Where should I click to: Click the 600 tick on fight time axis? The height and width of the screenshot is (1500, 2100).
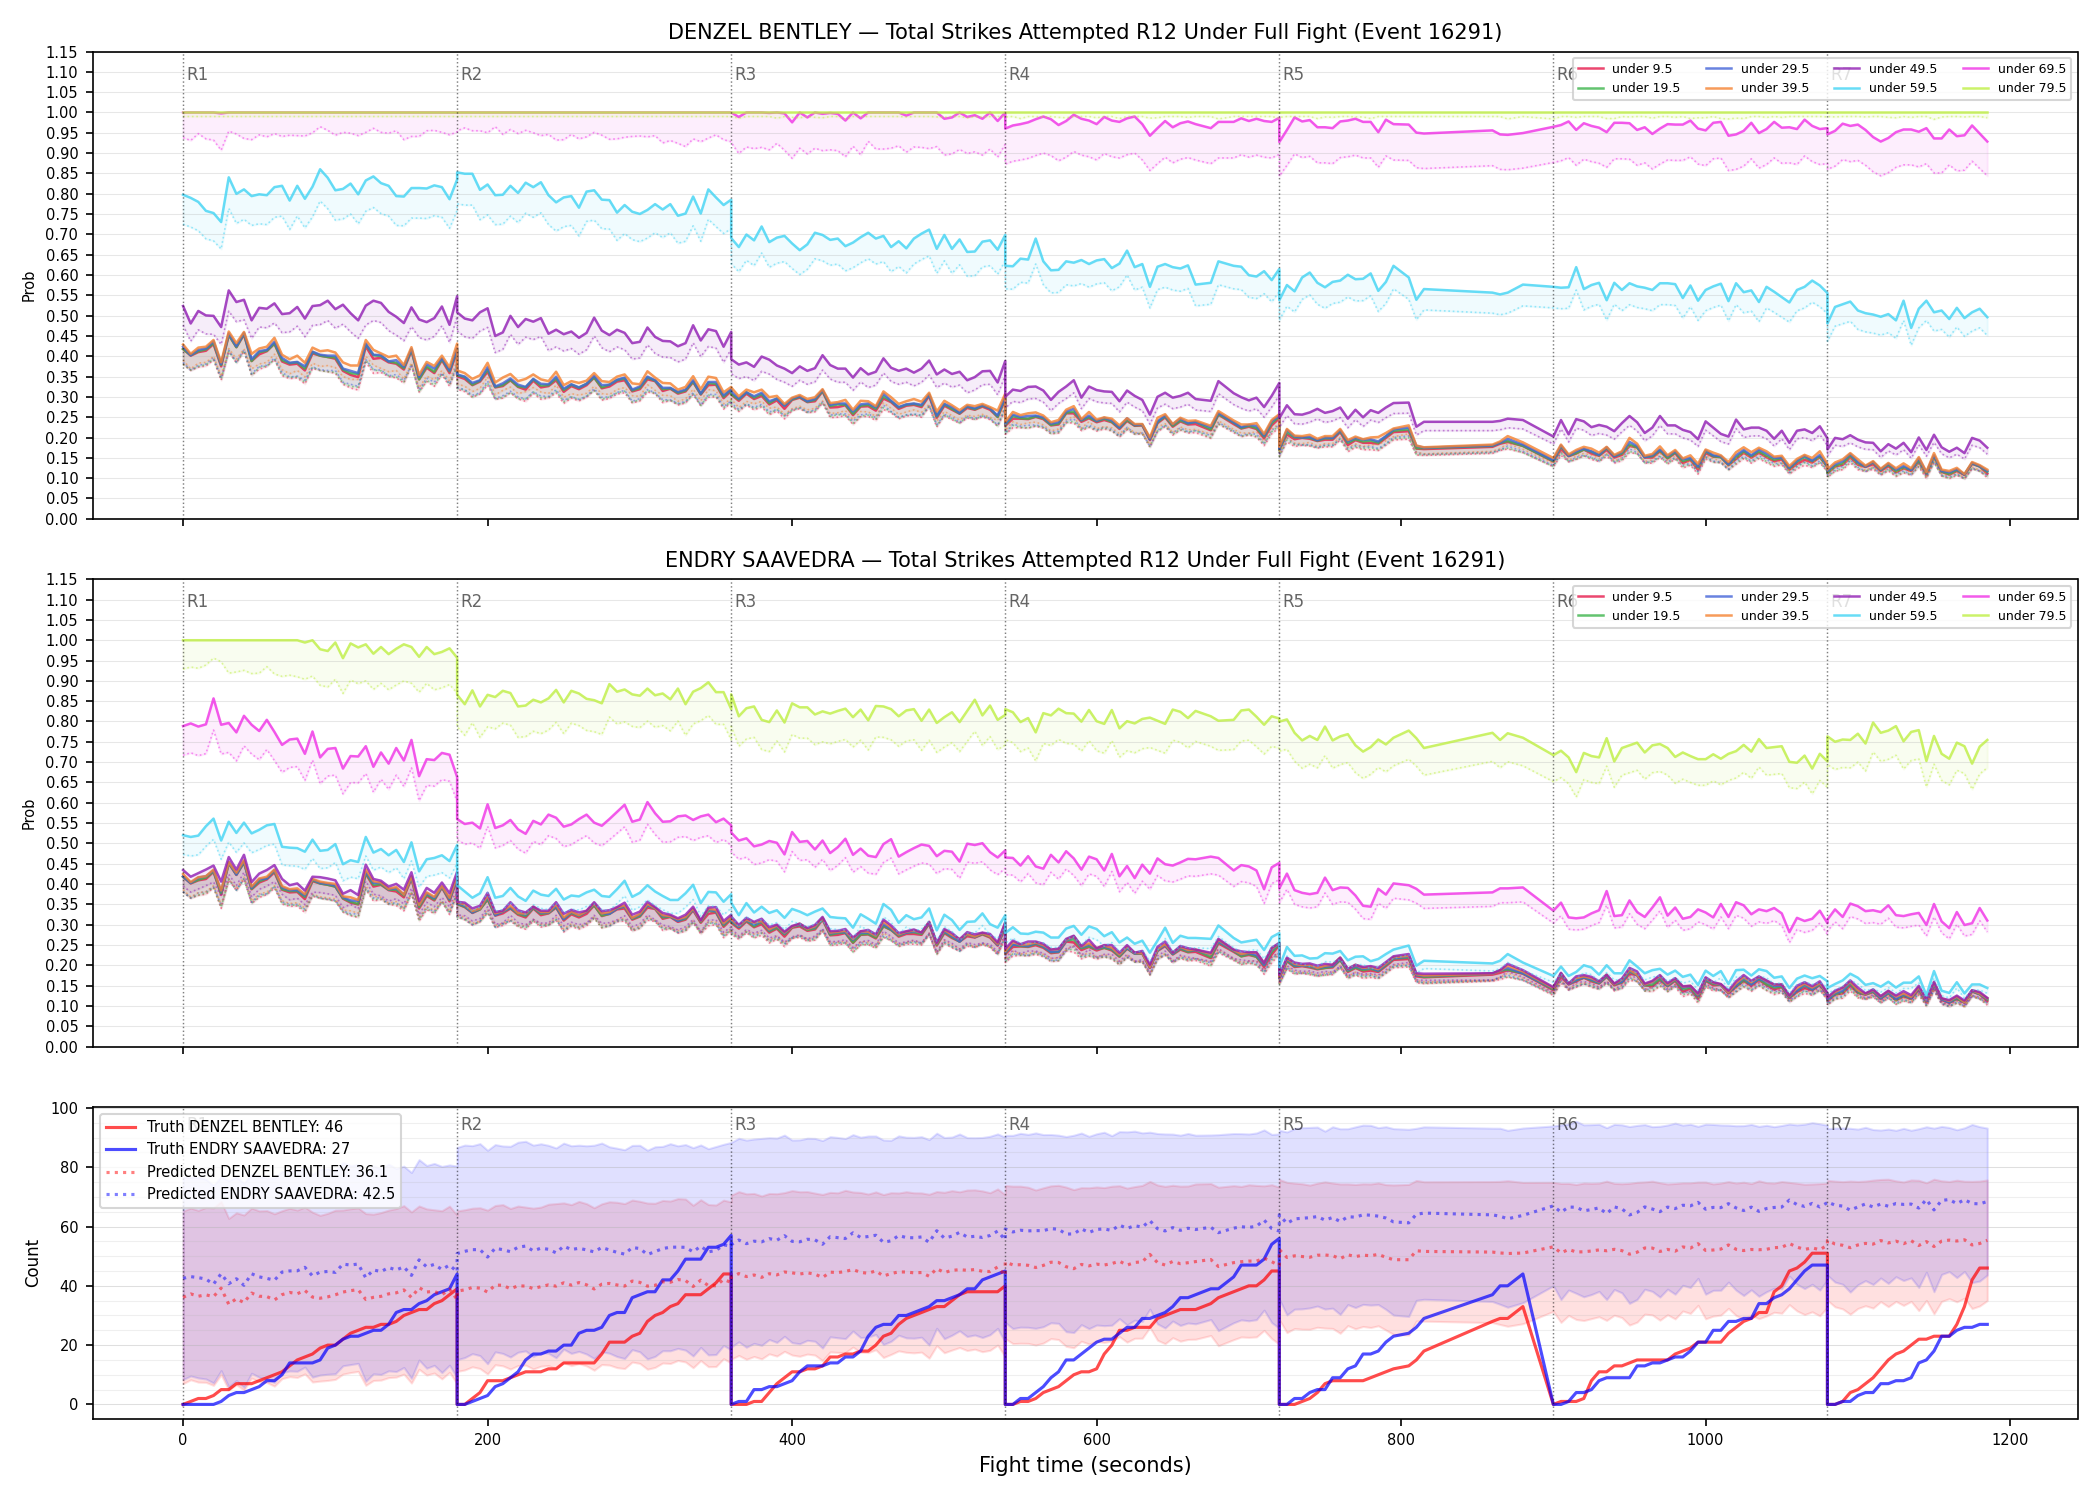coord(1096,1440)
